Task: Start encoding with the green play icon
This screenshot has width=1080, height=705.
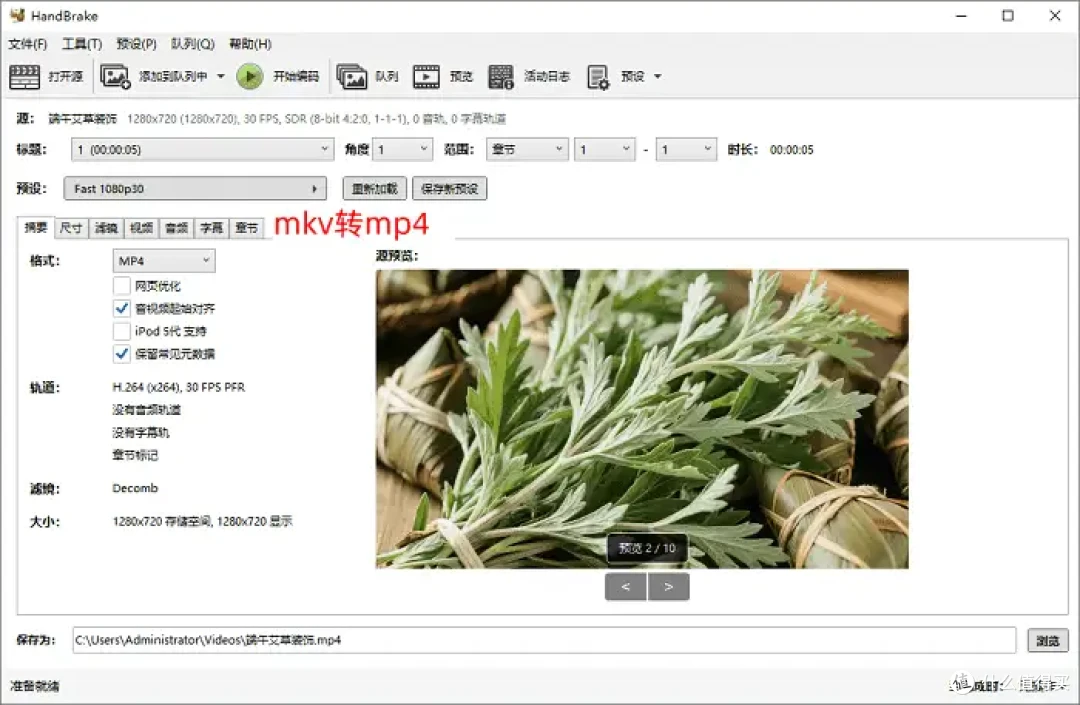Action: [250, 76]
